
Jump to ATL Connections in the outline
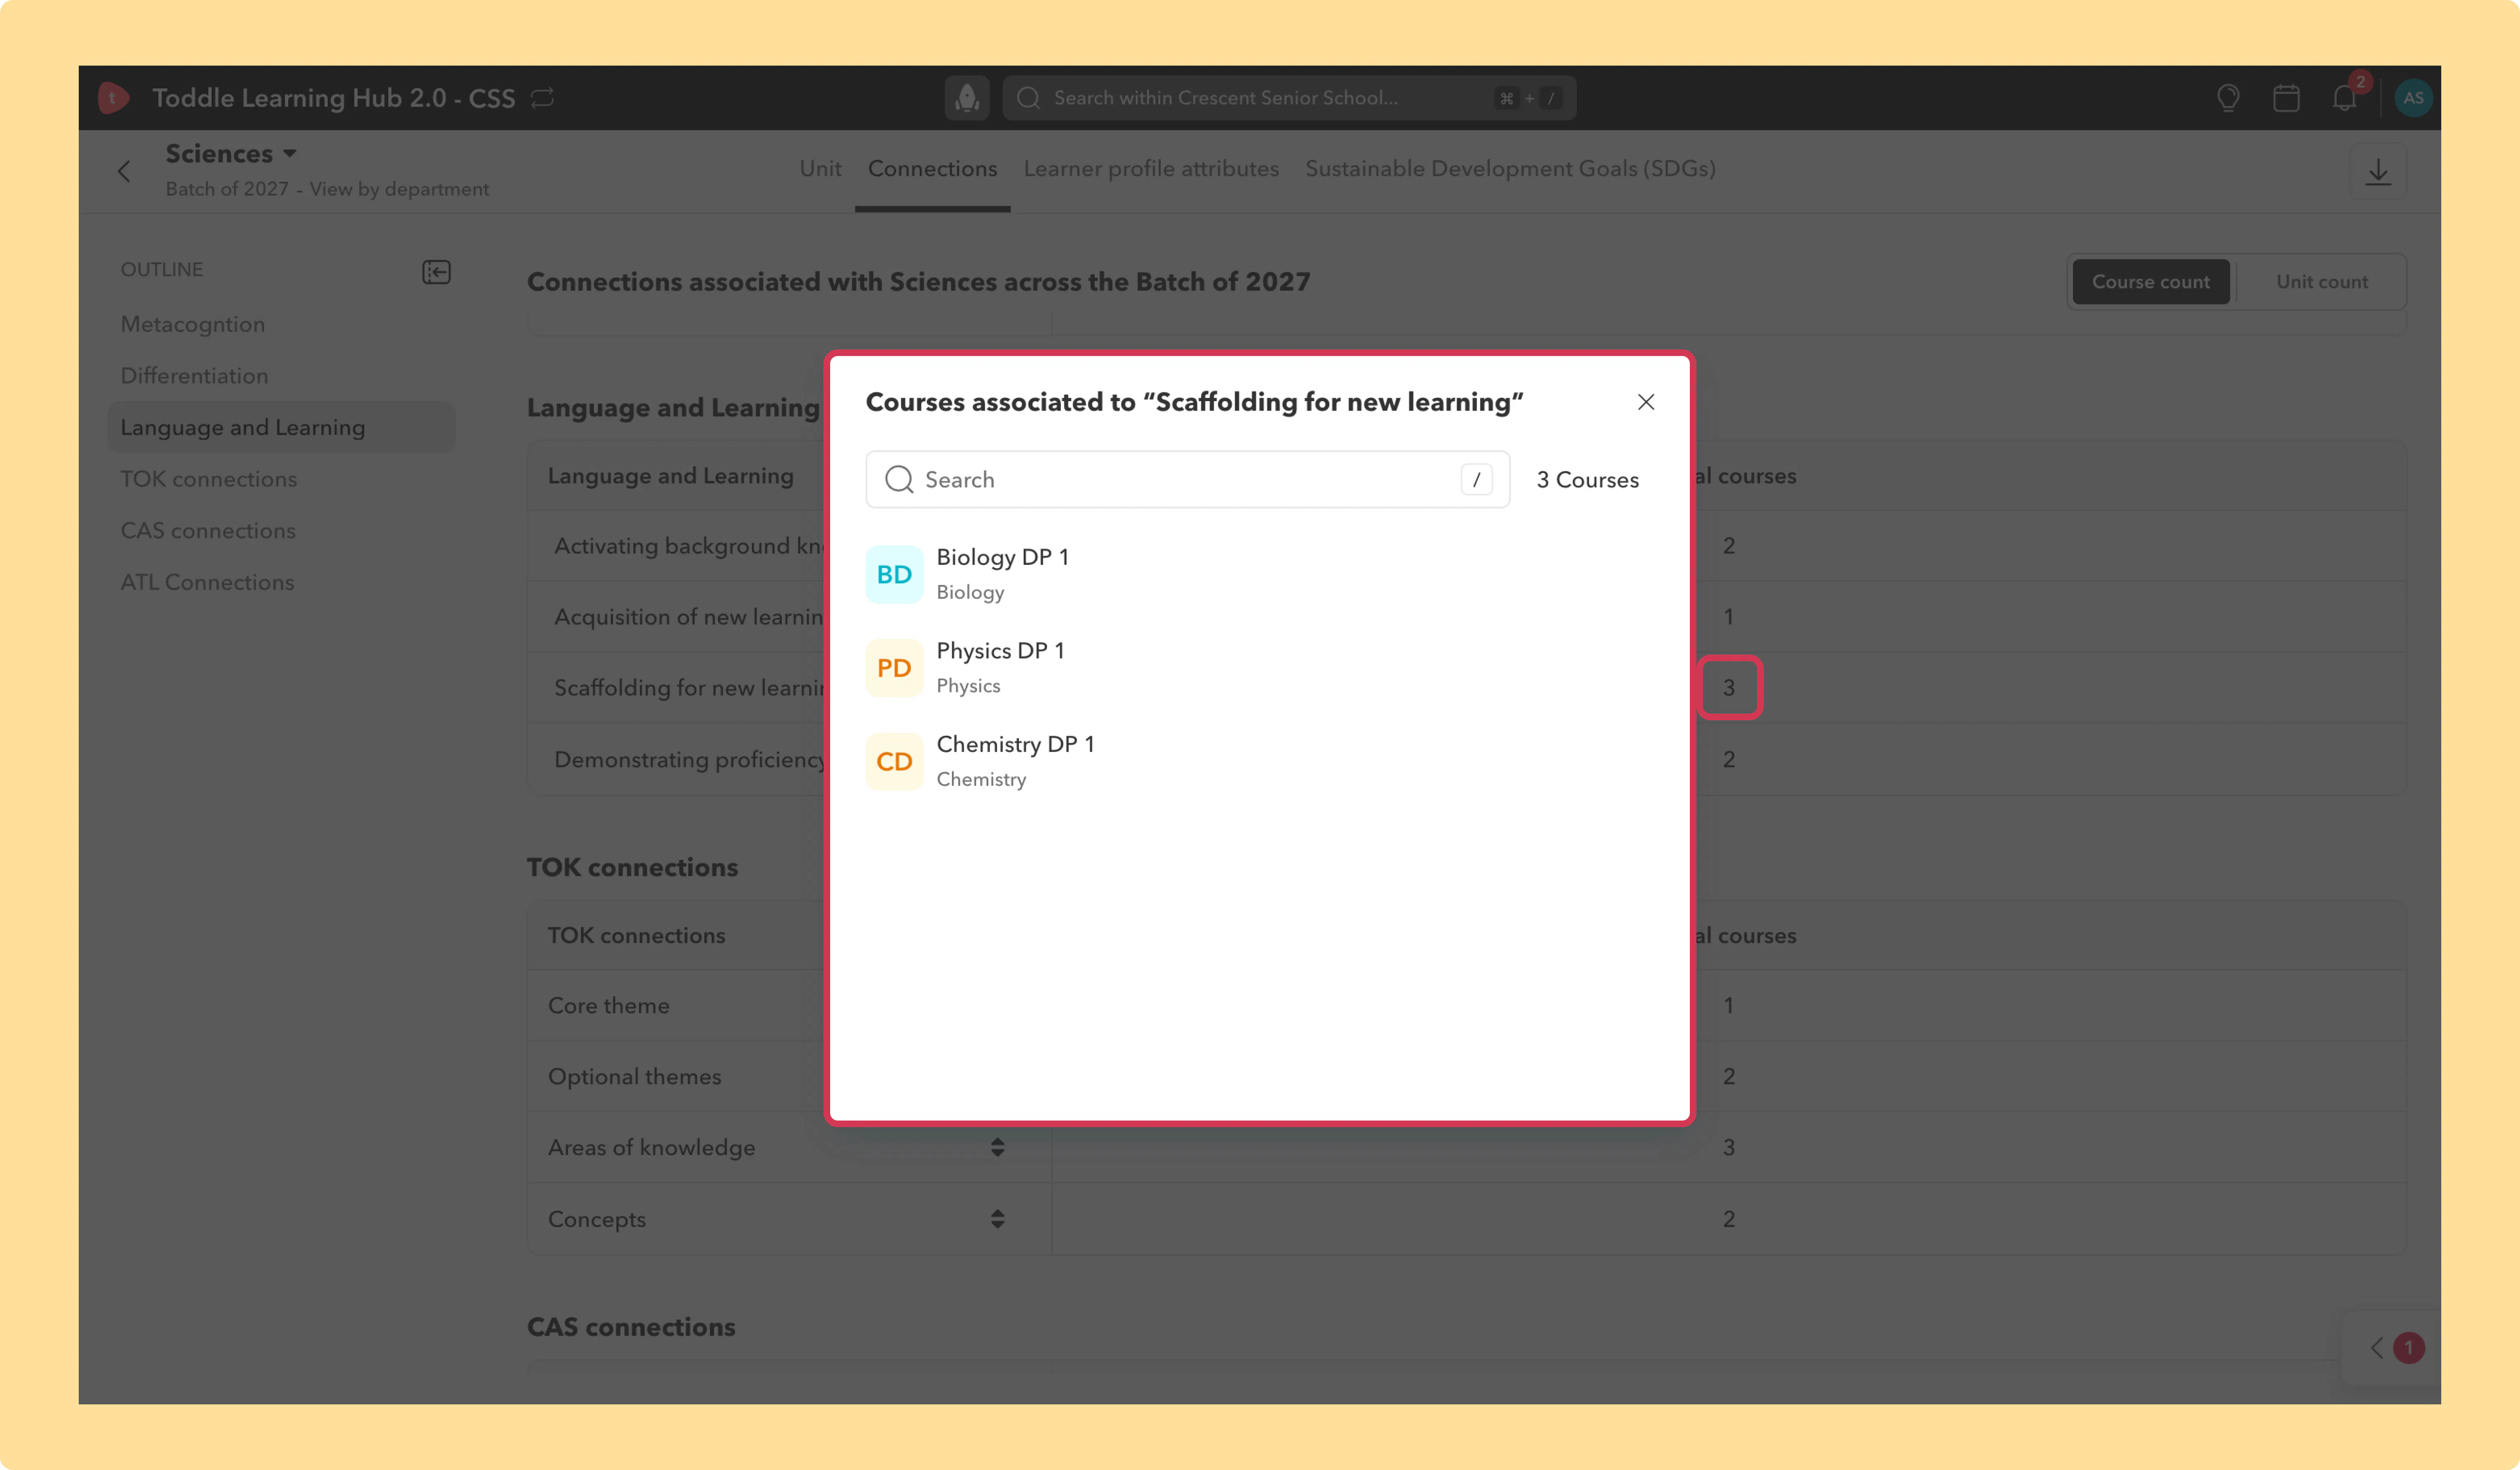tap(207, 583)
